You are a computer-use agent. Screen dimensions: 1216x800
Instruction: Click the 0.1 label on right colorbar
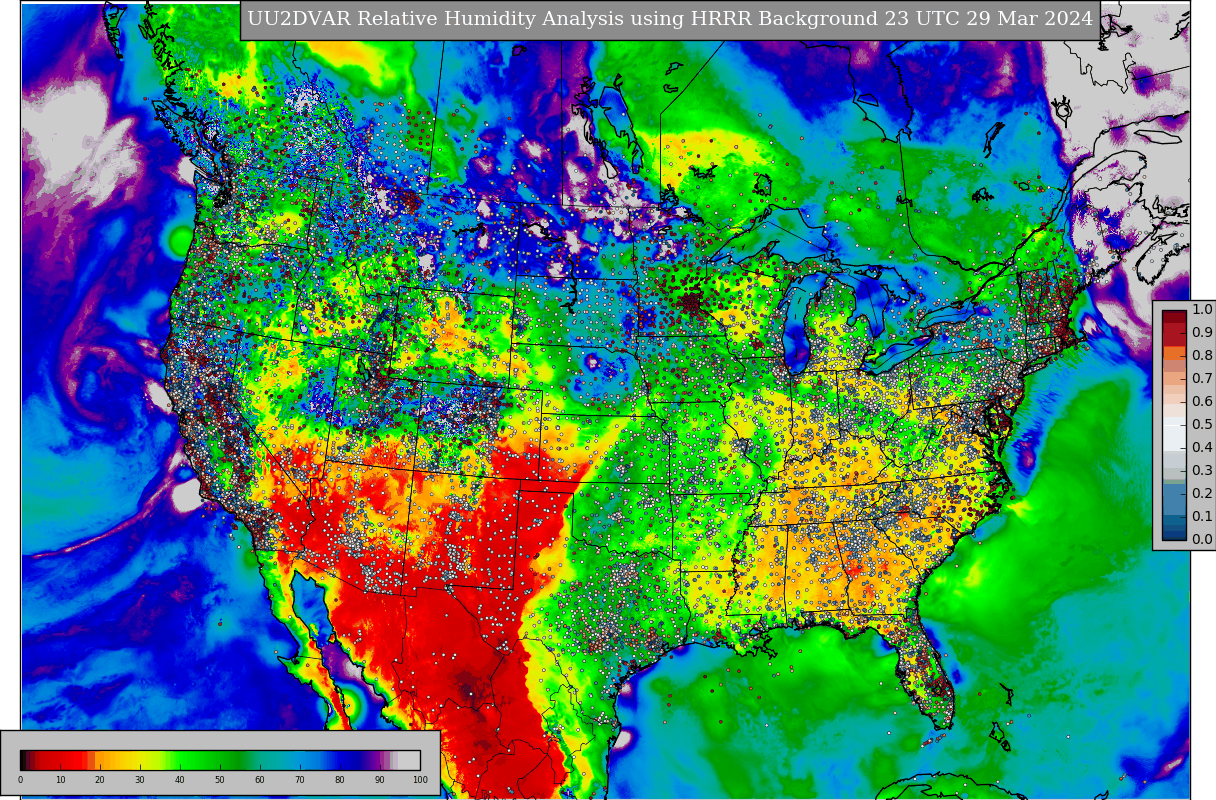1202,516
